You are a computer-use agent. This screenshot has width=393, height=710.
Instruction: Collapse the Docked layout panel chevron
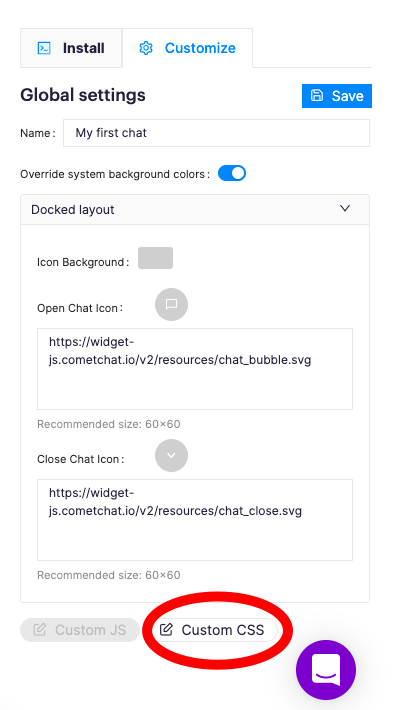point(345,208)
